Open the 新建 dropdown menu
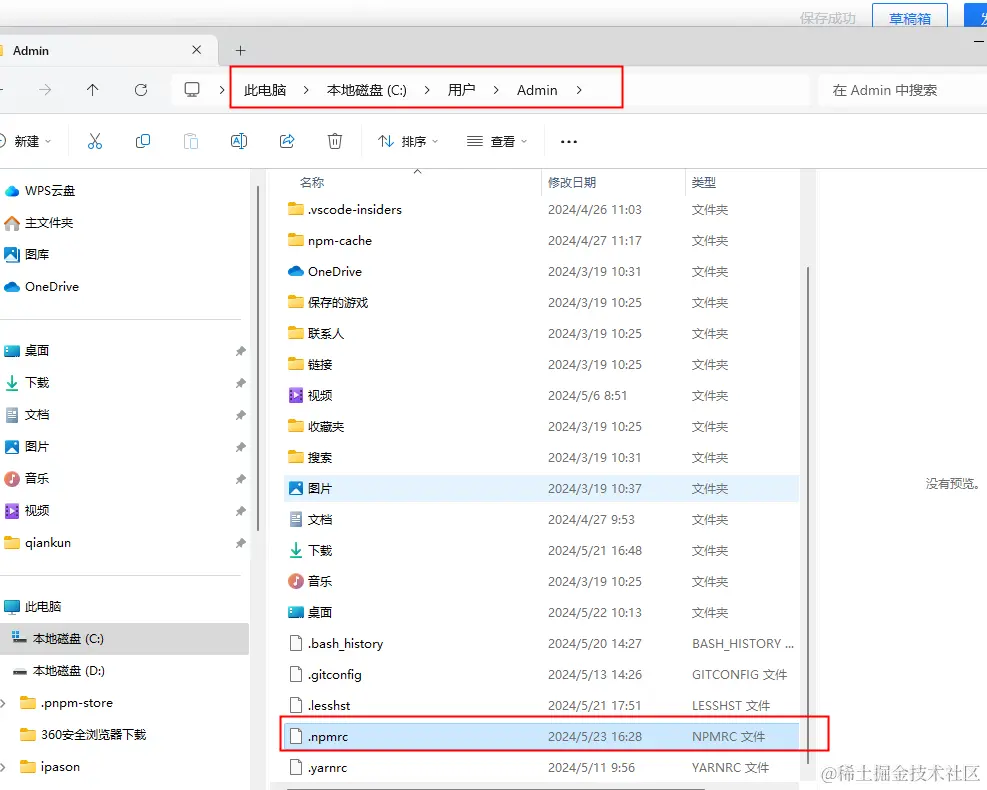Image resolution: width=987 pixels, height=790 pixels. [26, 141]
